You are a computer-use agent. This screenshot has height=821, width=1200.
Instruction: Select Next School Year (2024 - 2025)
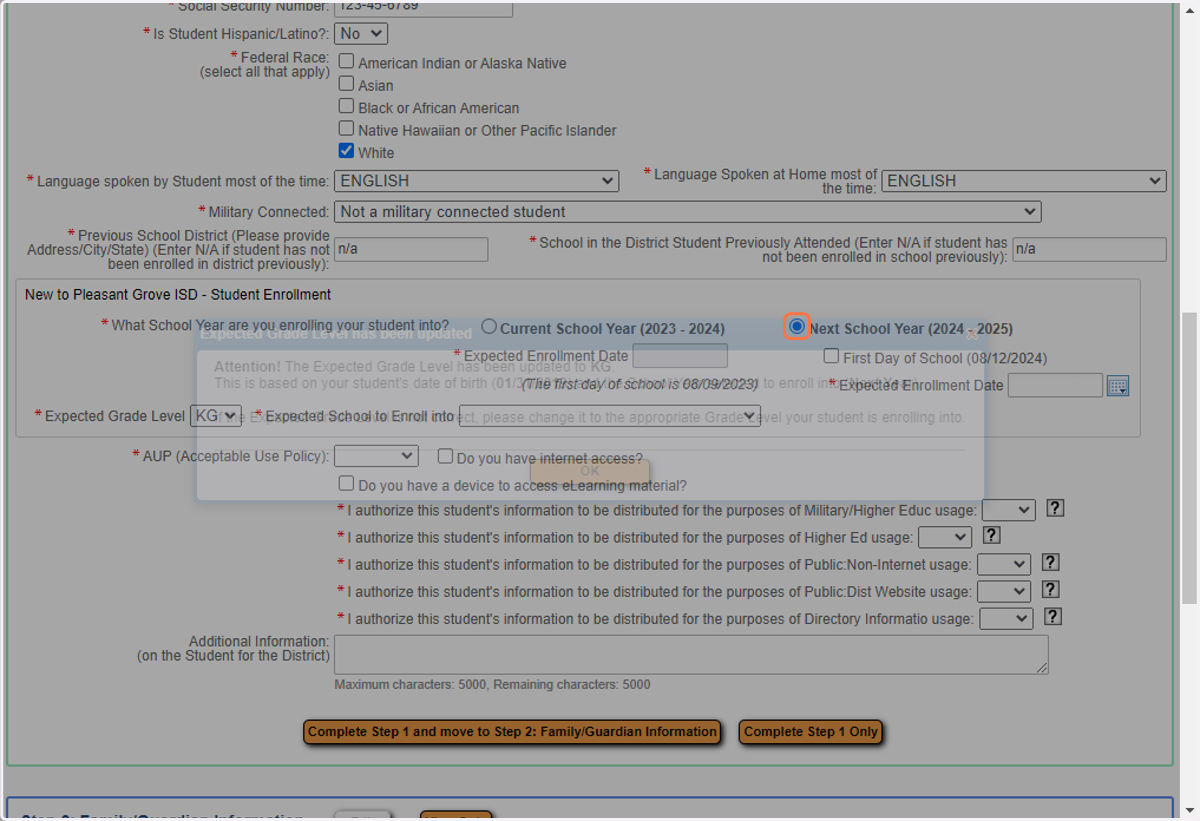click(x=797, y=327)
